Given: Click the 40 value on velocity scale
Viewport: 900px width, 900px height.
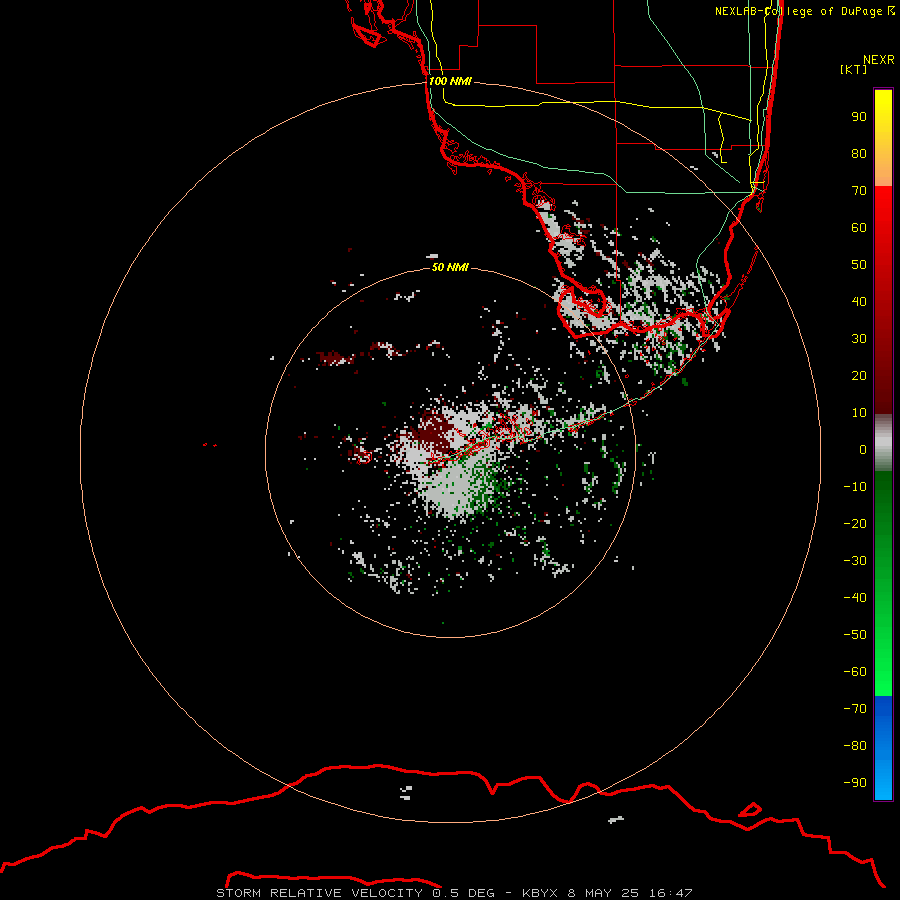Looking at the screenshot, I should pyautogui.click(x=859, y=301).
